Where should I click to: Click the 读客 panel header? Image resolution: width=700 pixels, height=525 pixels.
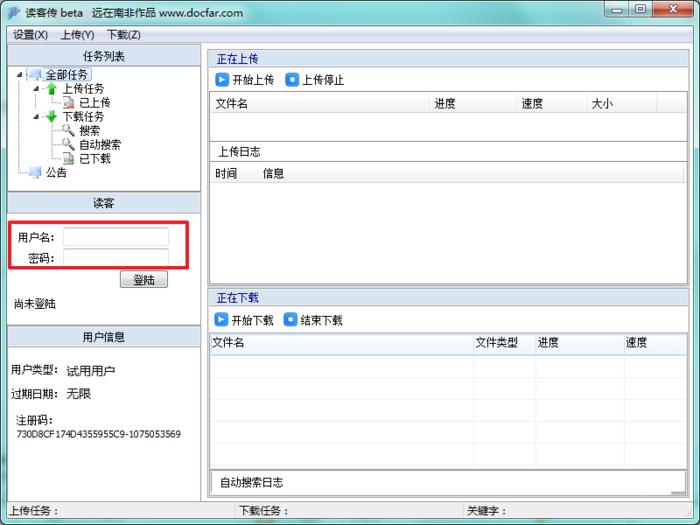[104, 203]
